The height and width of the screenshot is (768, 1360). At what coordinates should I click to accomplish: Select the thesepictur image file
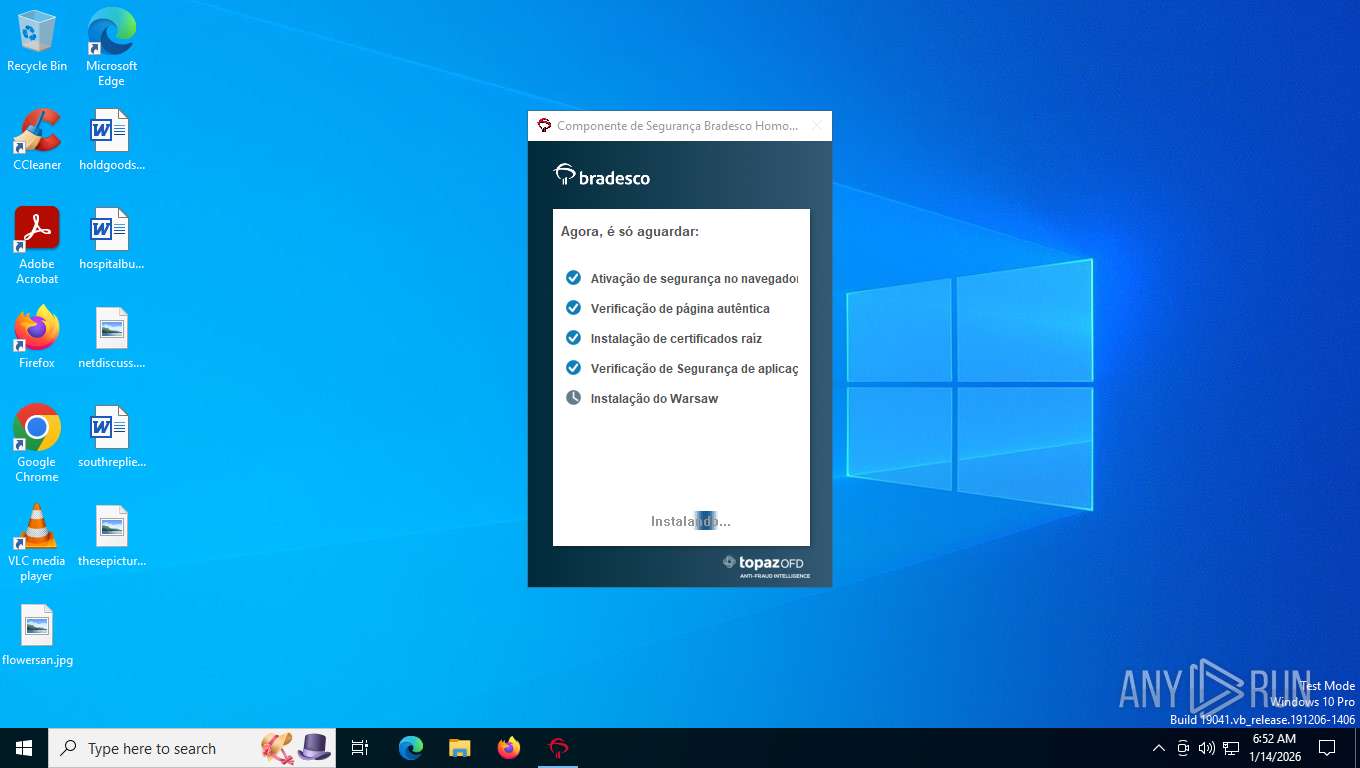pos(111,536)
